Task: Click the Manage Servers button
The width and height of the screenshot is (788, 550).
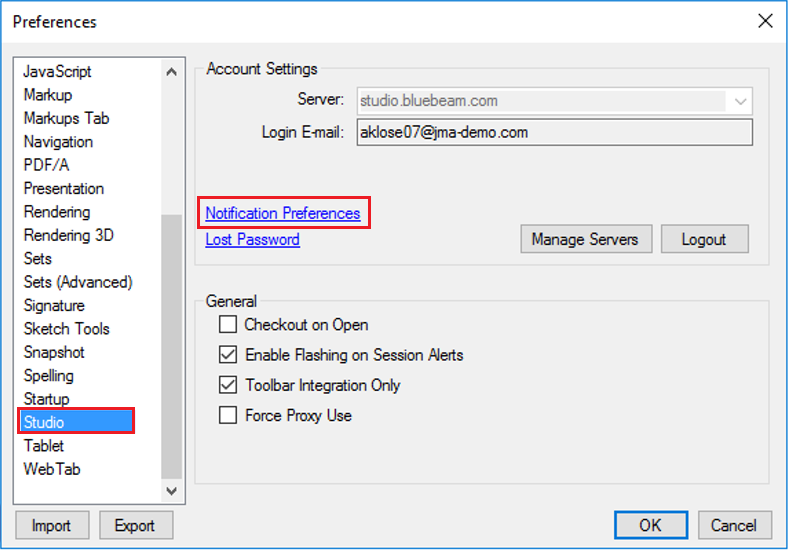Action: (586, 239)
